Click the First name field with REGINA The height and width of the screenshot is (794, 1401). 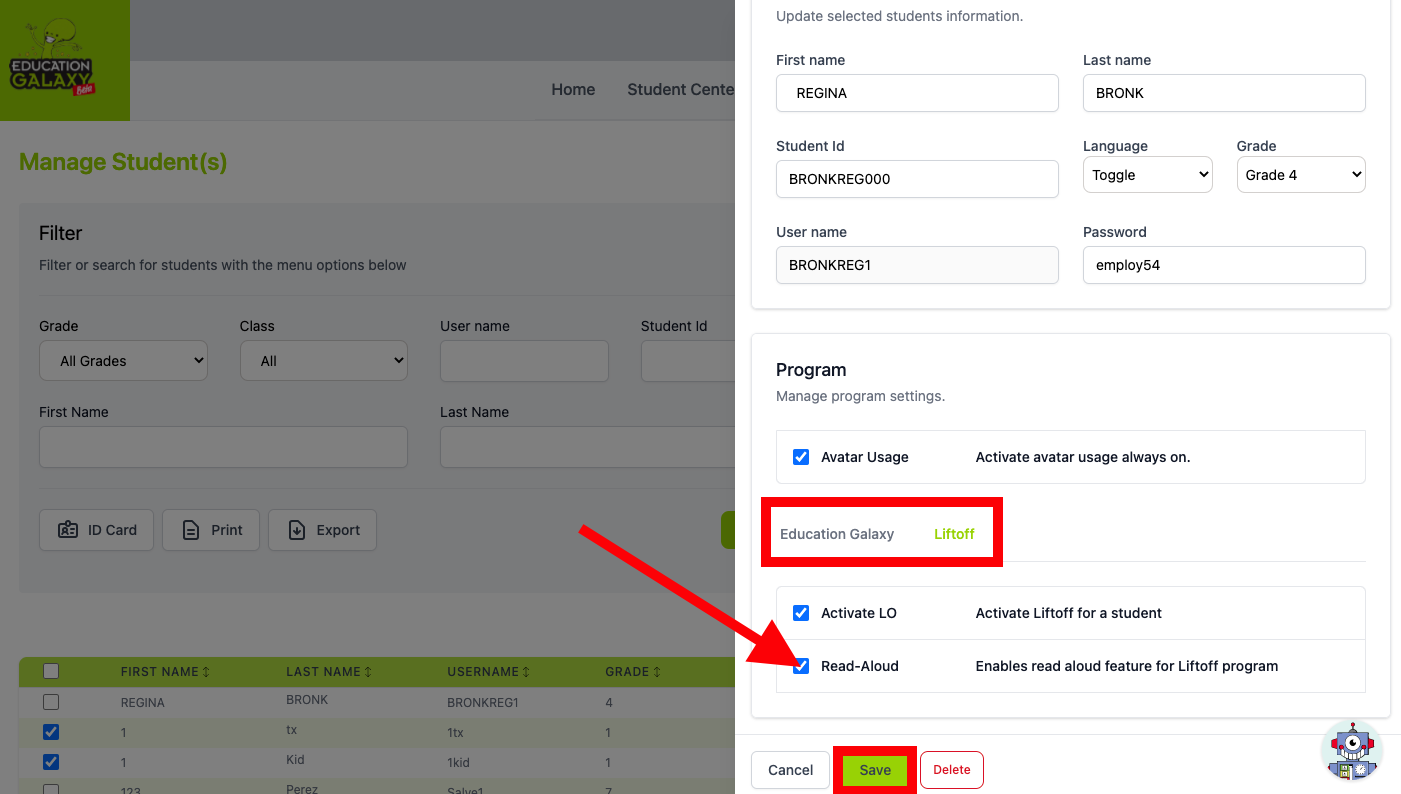click(x=917, y=93)
